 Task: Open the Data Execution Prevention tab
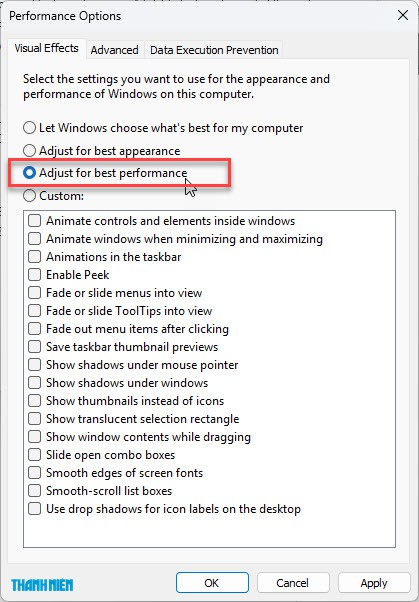[214, 50]
